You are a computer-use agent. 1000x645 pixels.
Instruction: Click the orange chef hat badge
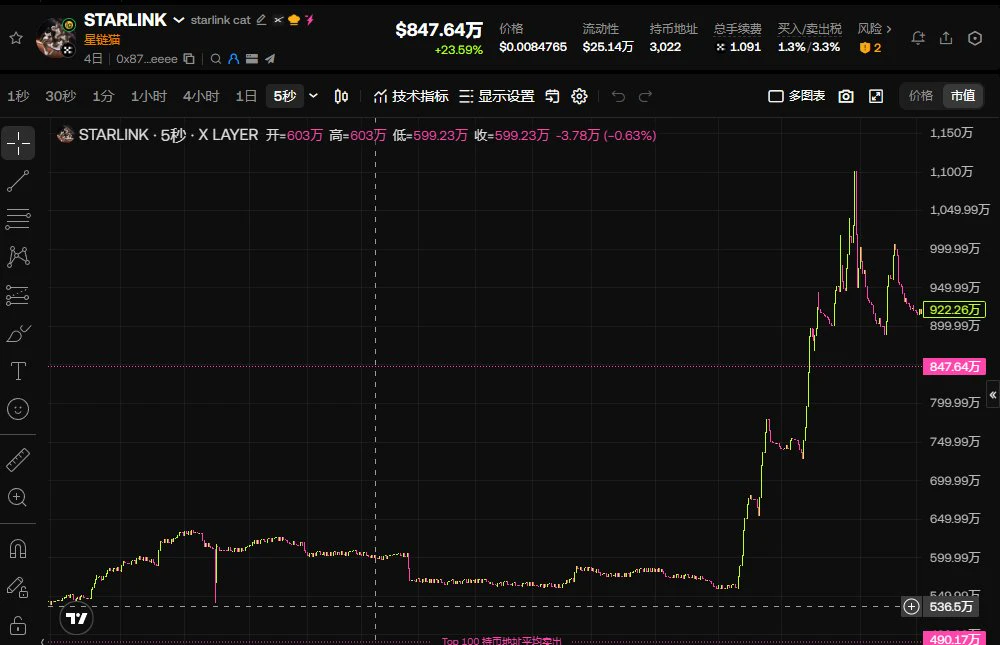point(294,20)
